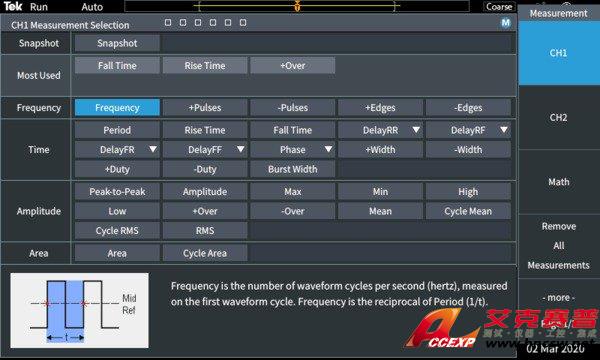This screenshot has width=600, height=360.
Task: Select the Cycle Area measurement
Action: point(205,253)
